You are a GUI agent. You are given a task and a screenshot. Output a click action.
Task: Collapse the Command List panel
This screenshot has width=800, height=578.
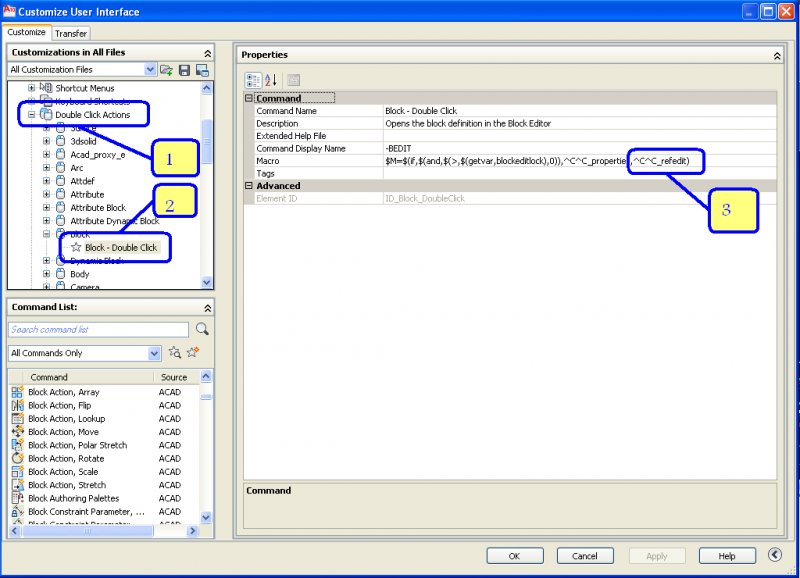207,308
